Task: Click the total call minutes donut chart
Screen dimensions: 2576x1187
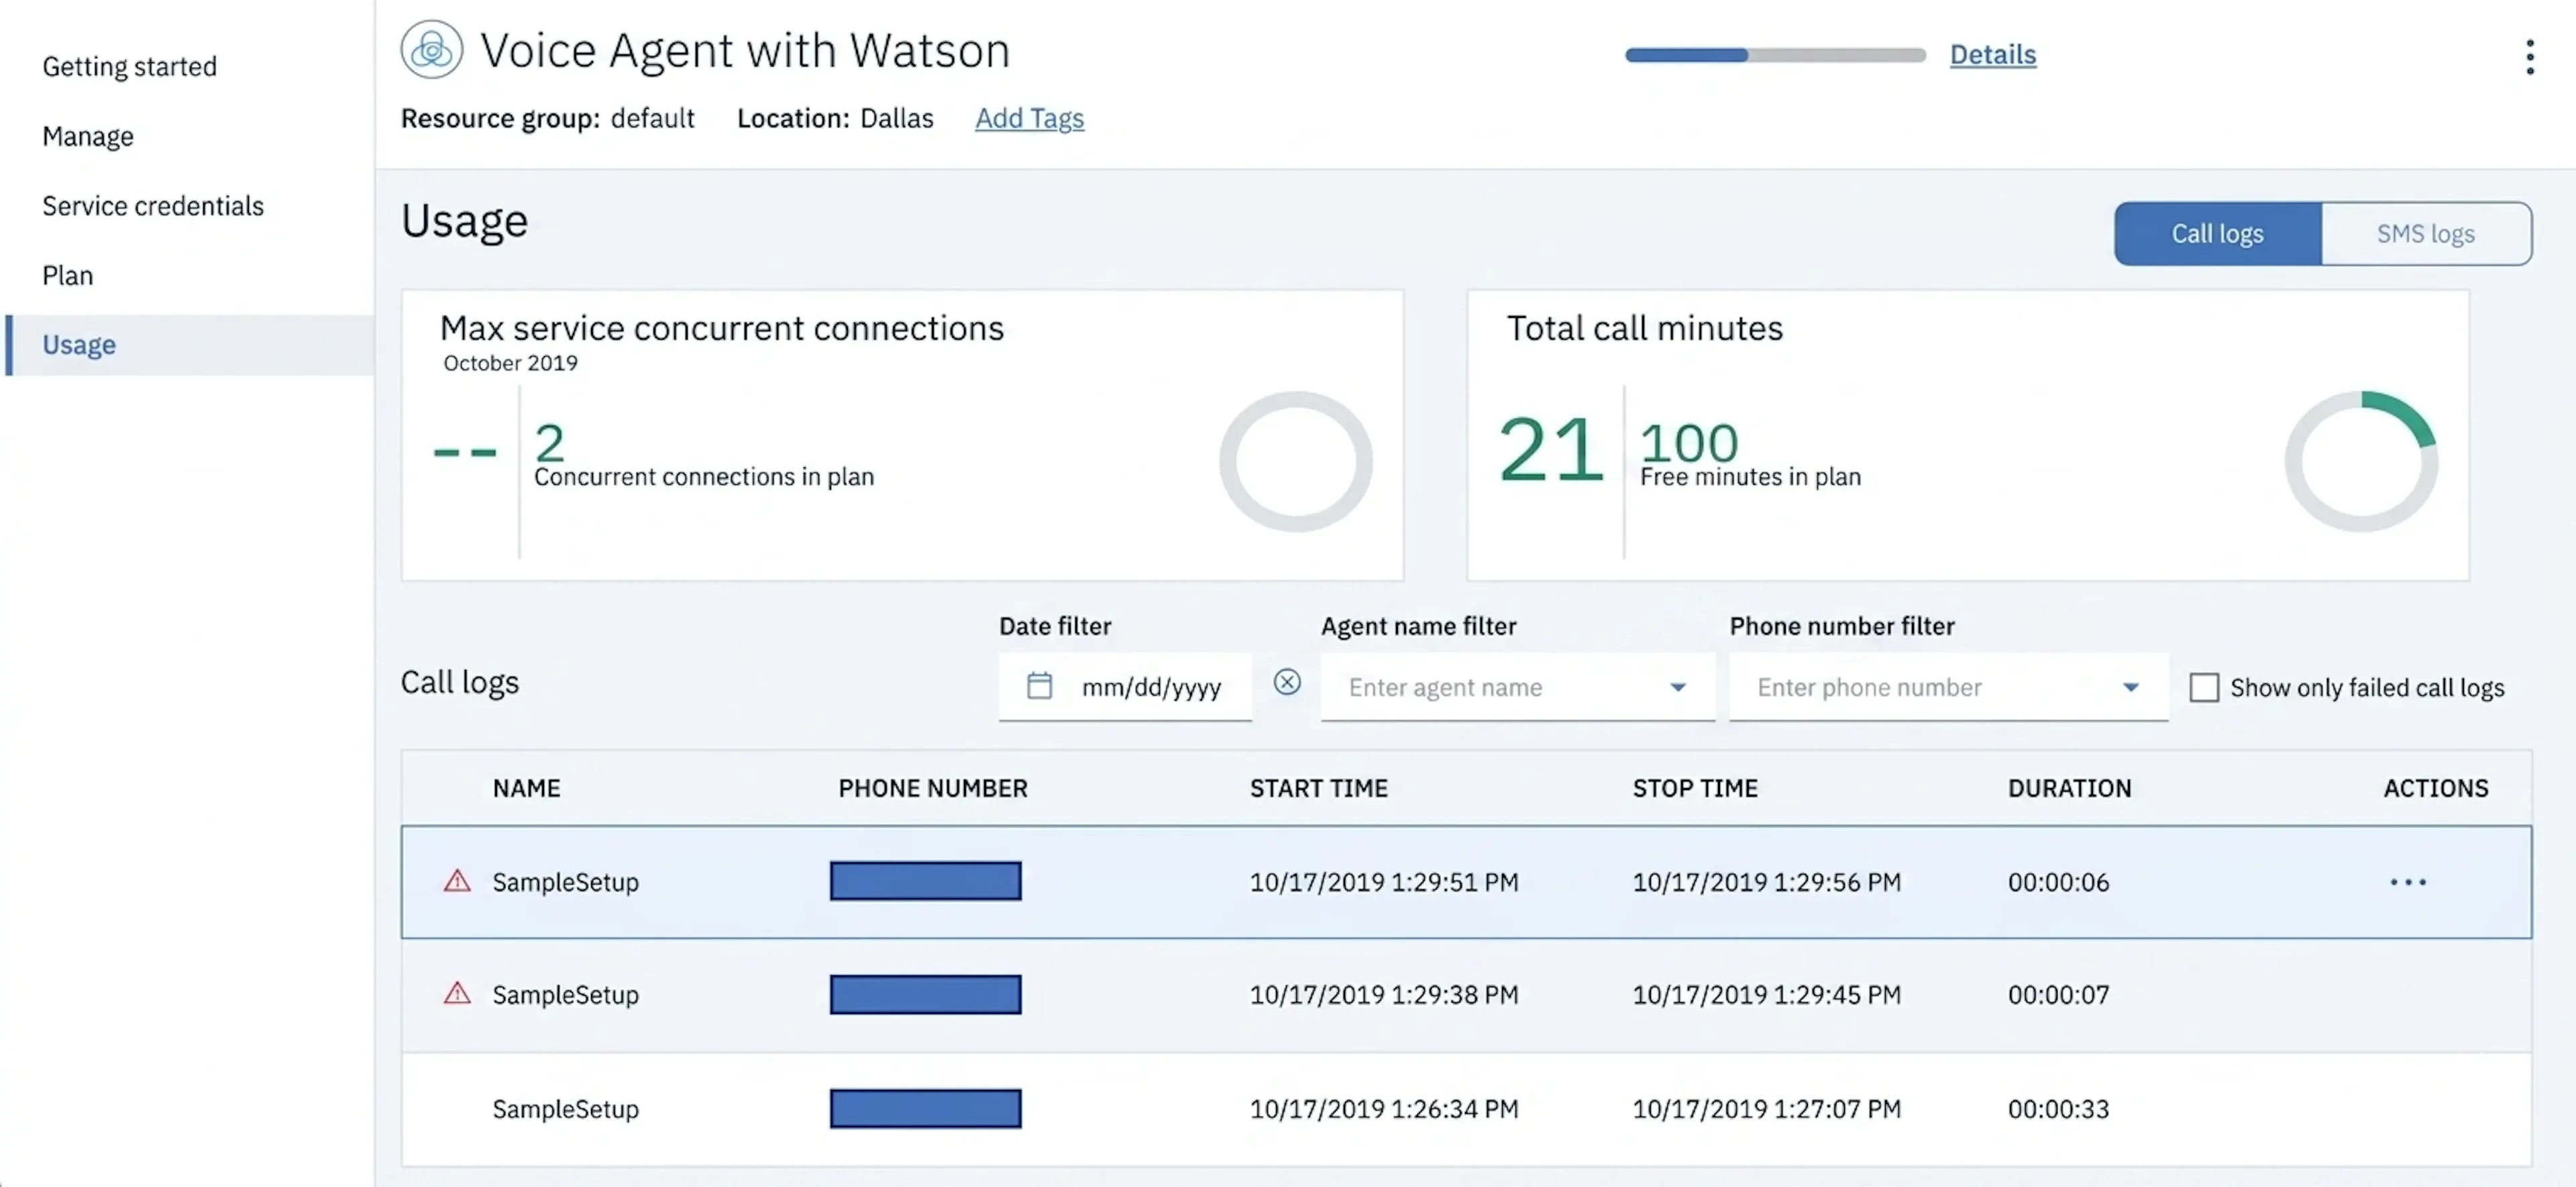Action: (x=2360, y=461)
